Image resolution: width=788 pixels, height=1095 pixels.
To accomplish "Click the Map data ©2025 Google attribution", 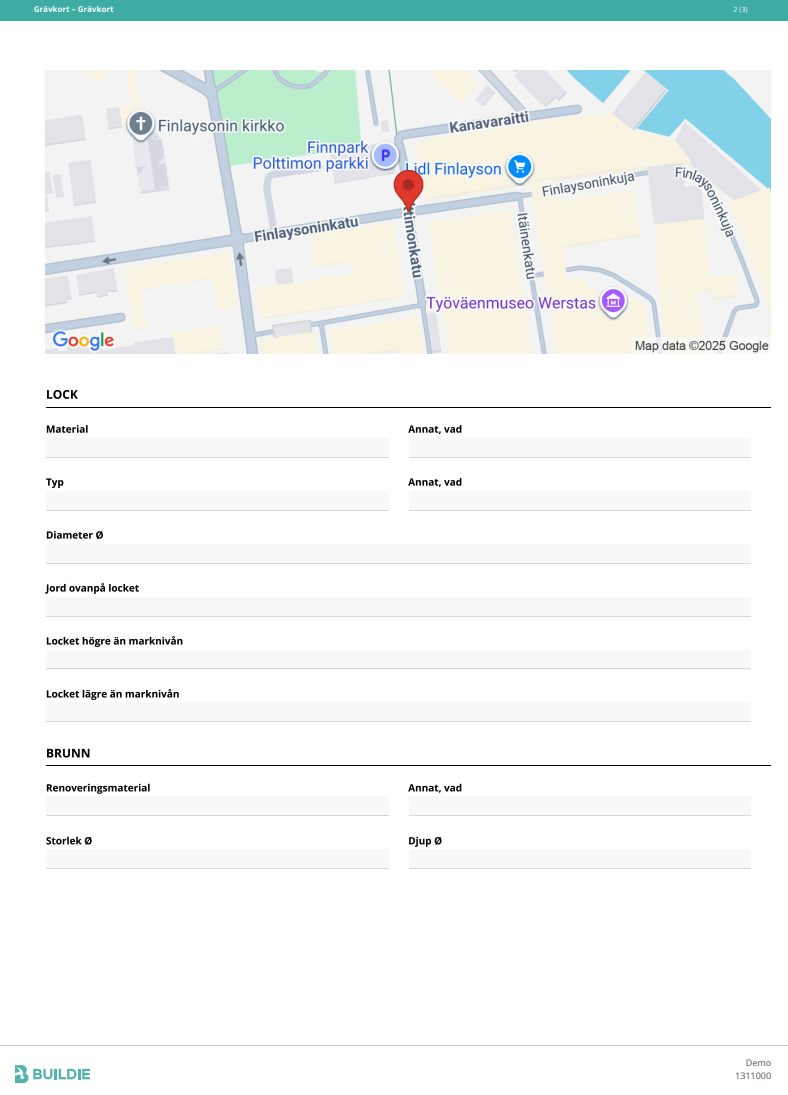I will 701,346.
